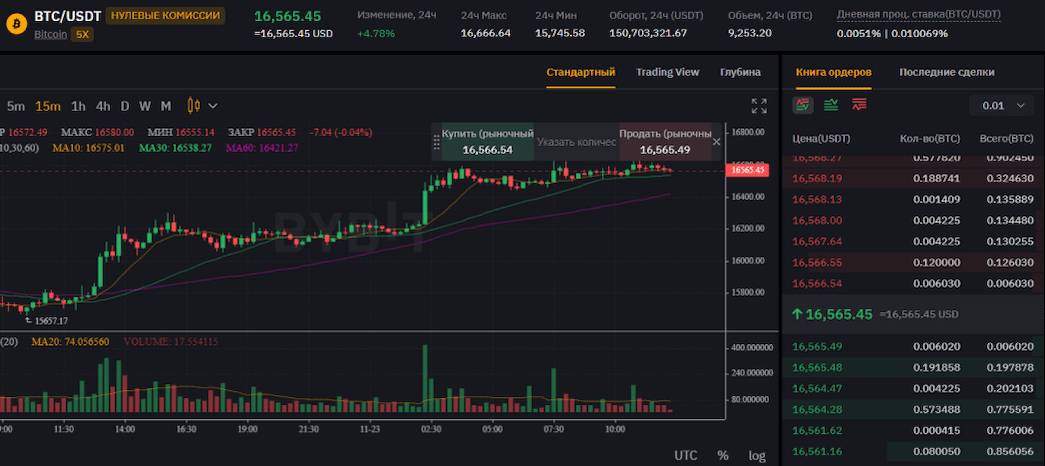The image size is (1045, 466).
Task: Open the Bitcoin link under pair name
Action: pyautogui.click(x=51, y=35)
